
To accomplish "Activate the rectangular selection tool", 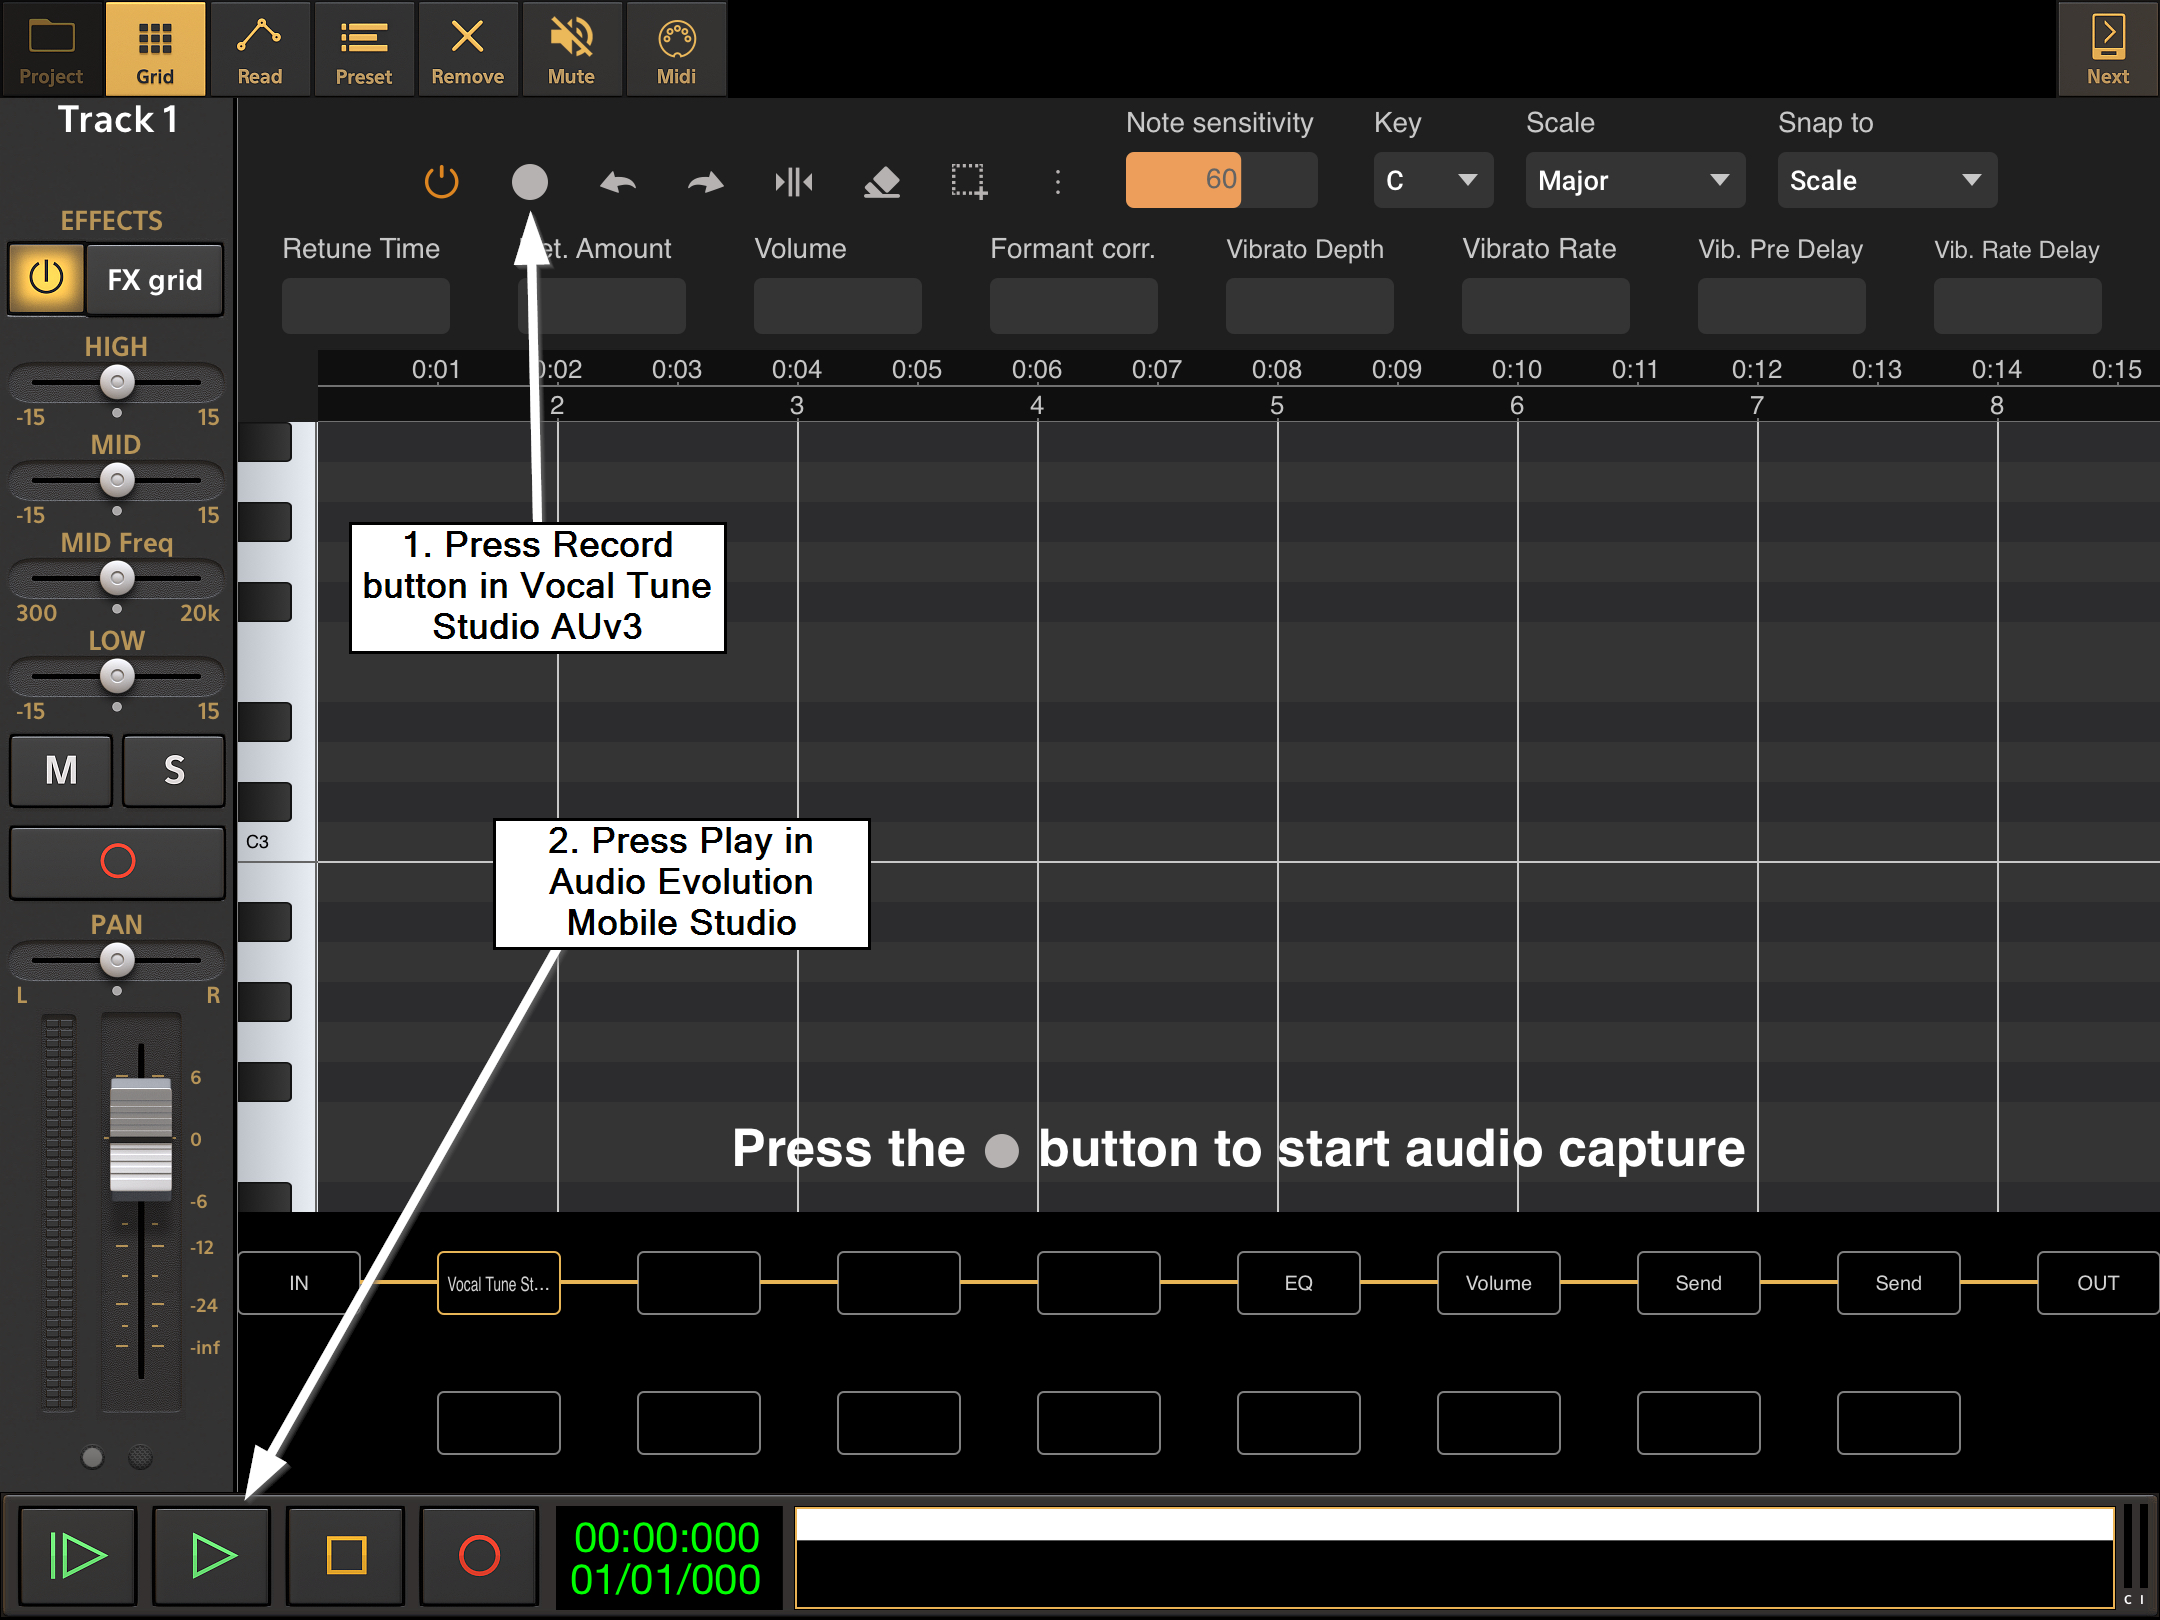I will (970, 182).
